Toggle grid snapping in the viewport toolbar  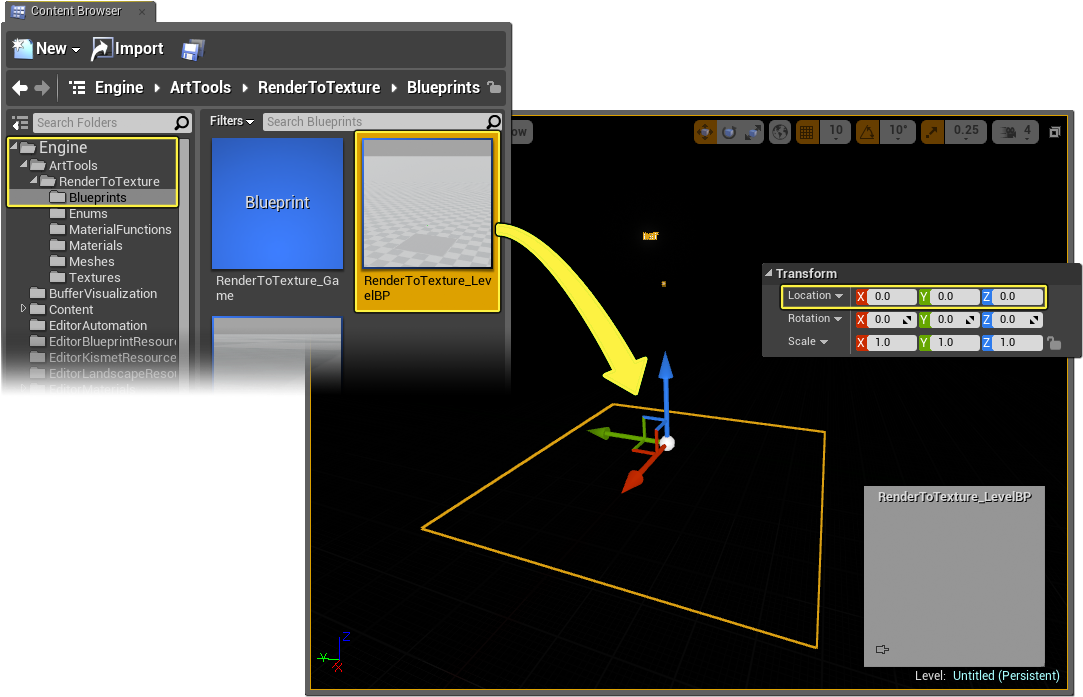click(x=806, y=132)
